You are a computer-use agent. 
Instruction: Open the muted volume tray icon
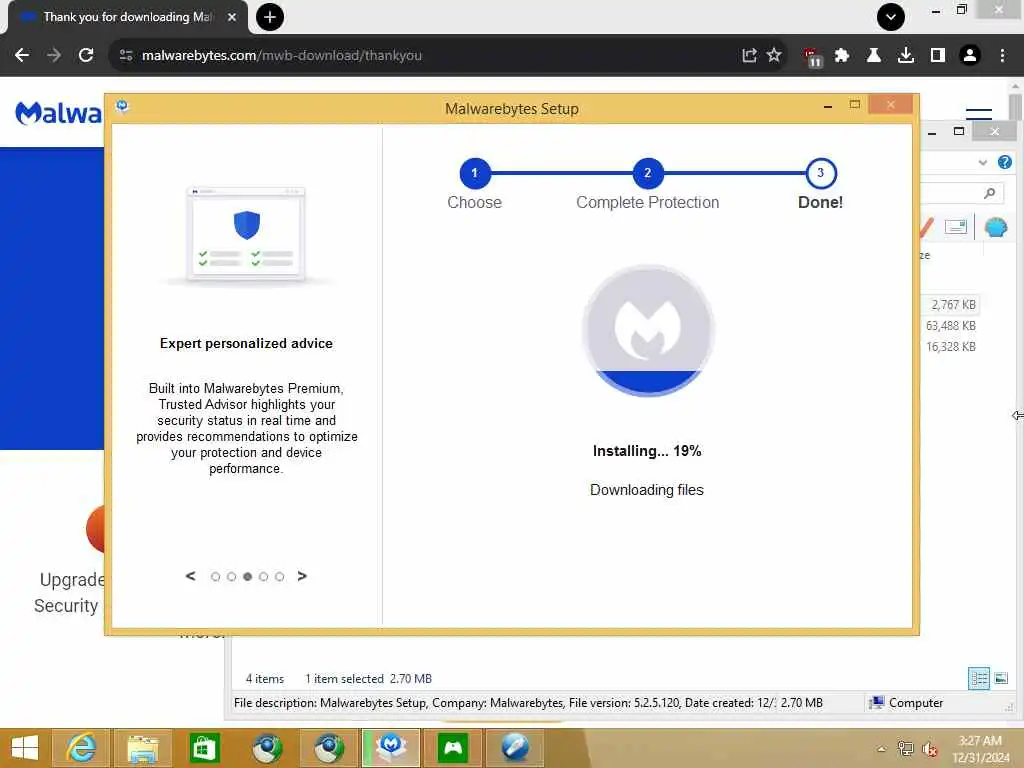coord(929,749)
